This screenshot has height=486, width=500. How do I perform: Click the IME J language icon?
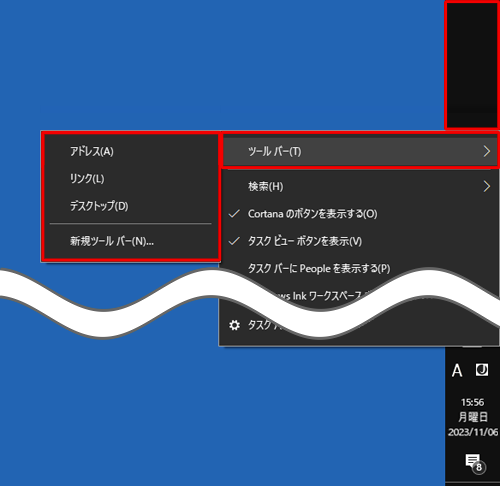click(x=482, y=370)
